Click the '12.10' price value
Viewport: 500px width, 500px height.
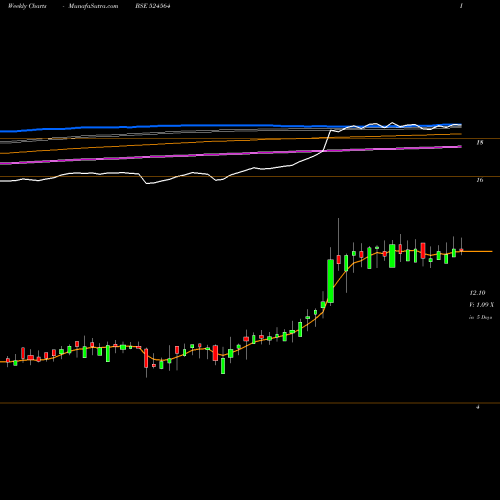click(477, 293)
